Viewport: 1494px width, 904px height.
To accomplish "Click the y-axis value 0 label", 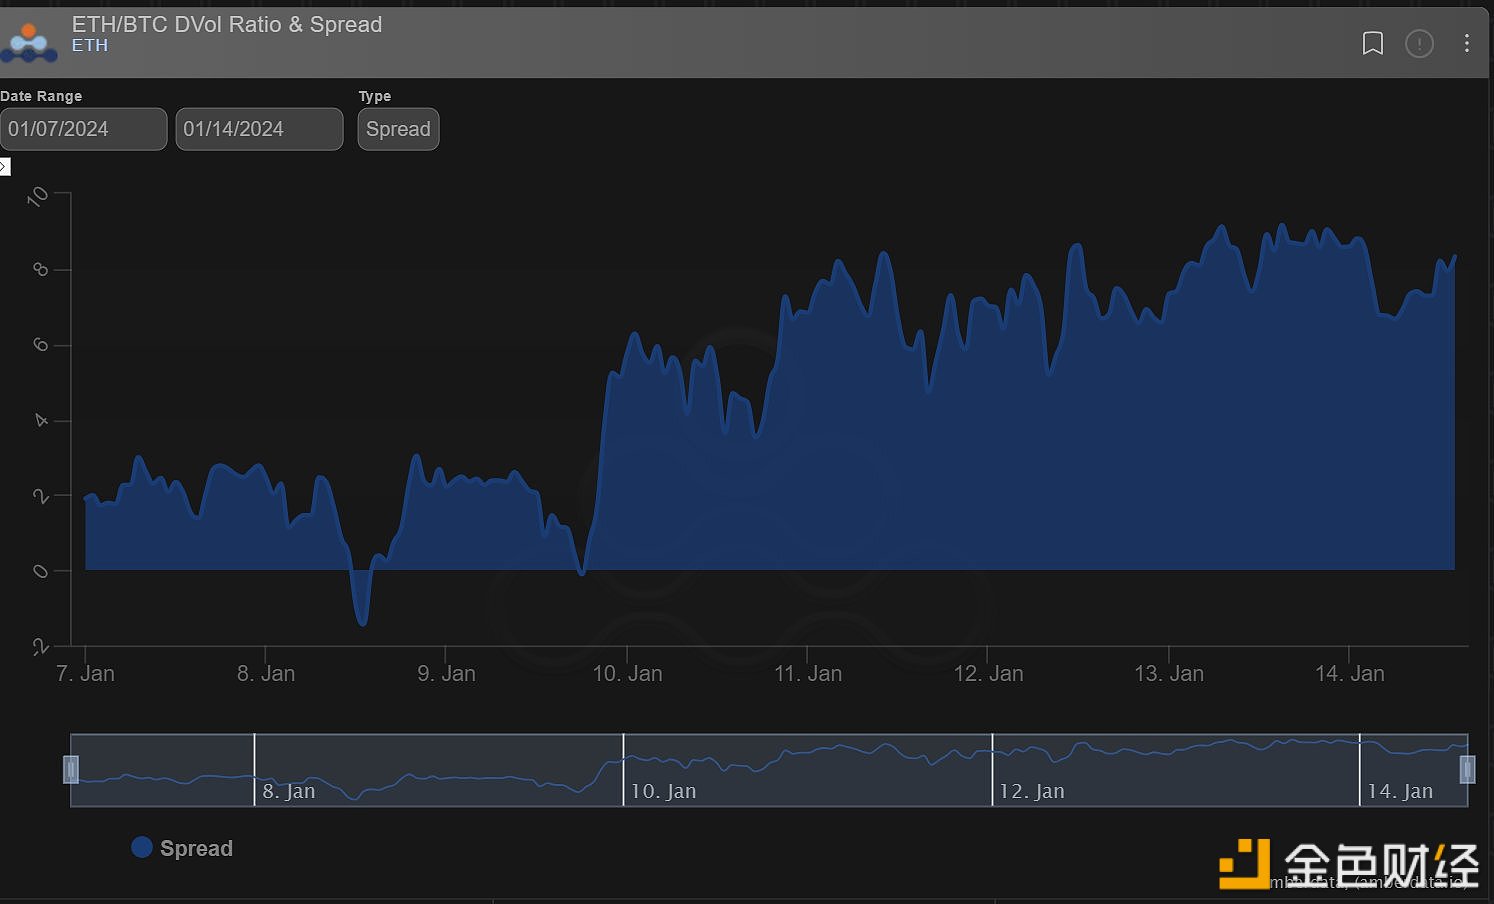I will [x=41, y=571].
